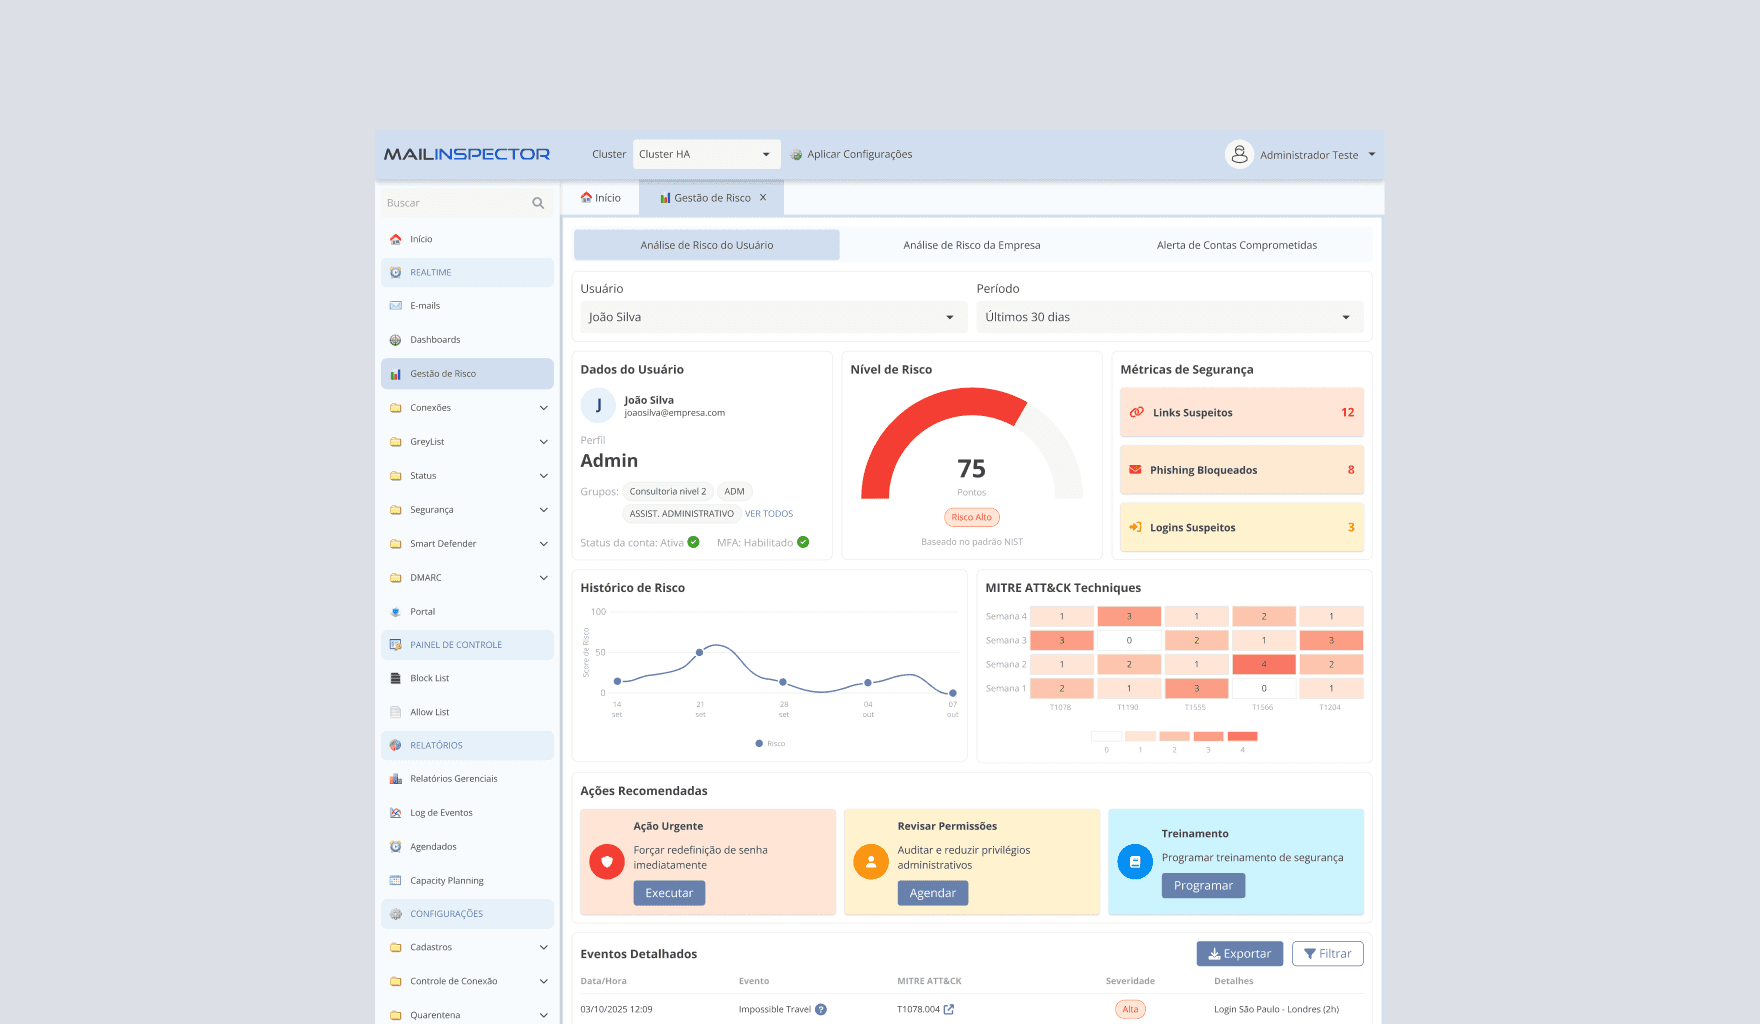Open Log de Eventos icon
This screenshot has height=1024, width=1760.
click(396, 813)
